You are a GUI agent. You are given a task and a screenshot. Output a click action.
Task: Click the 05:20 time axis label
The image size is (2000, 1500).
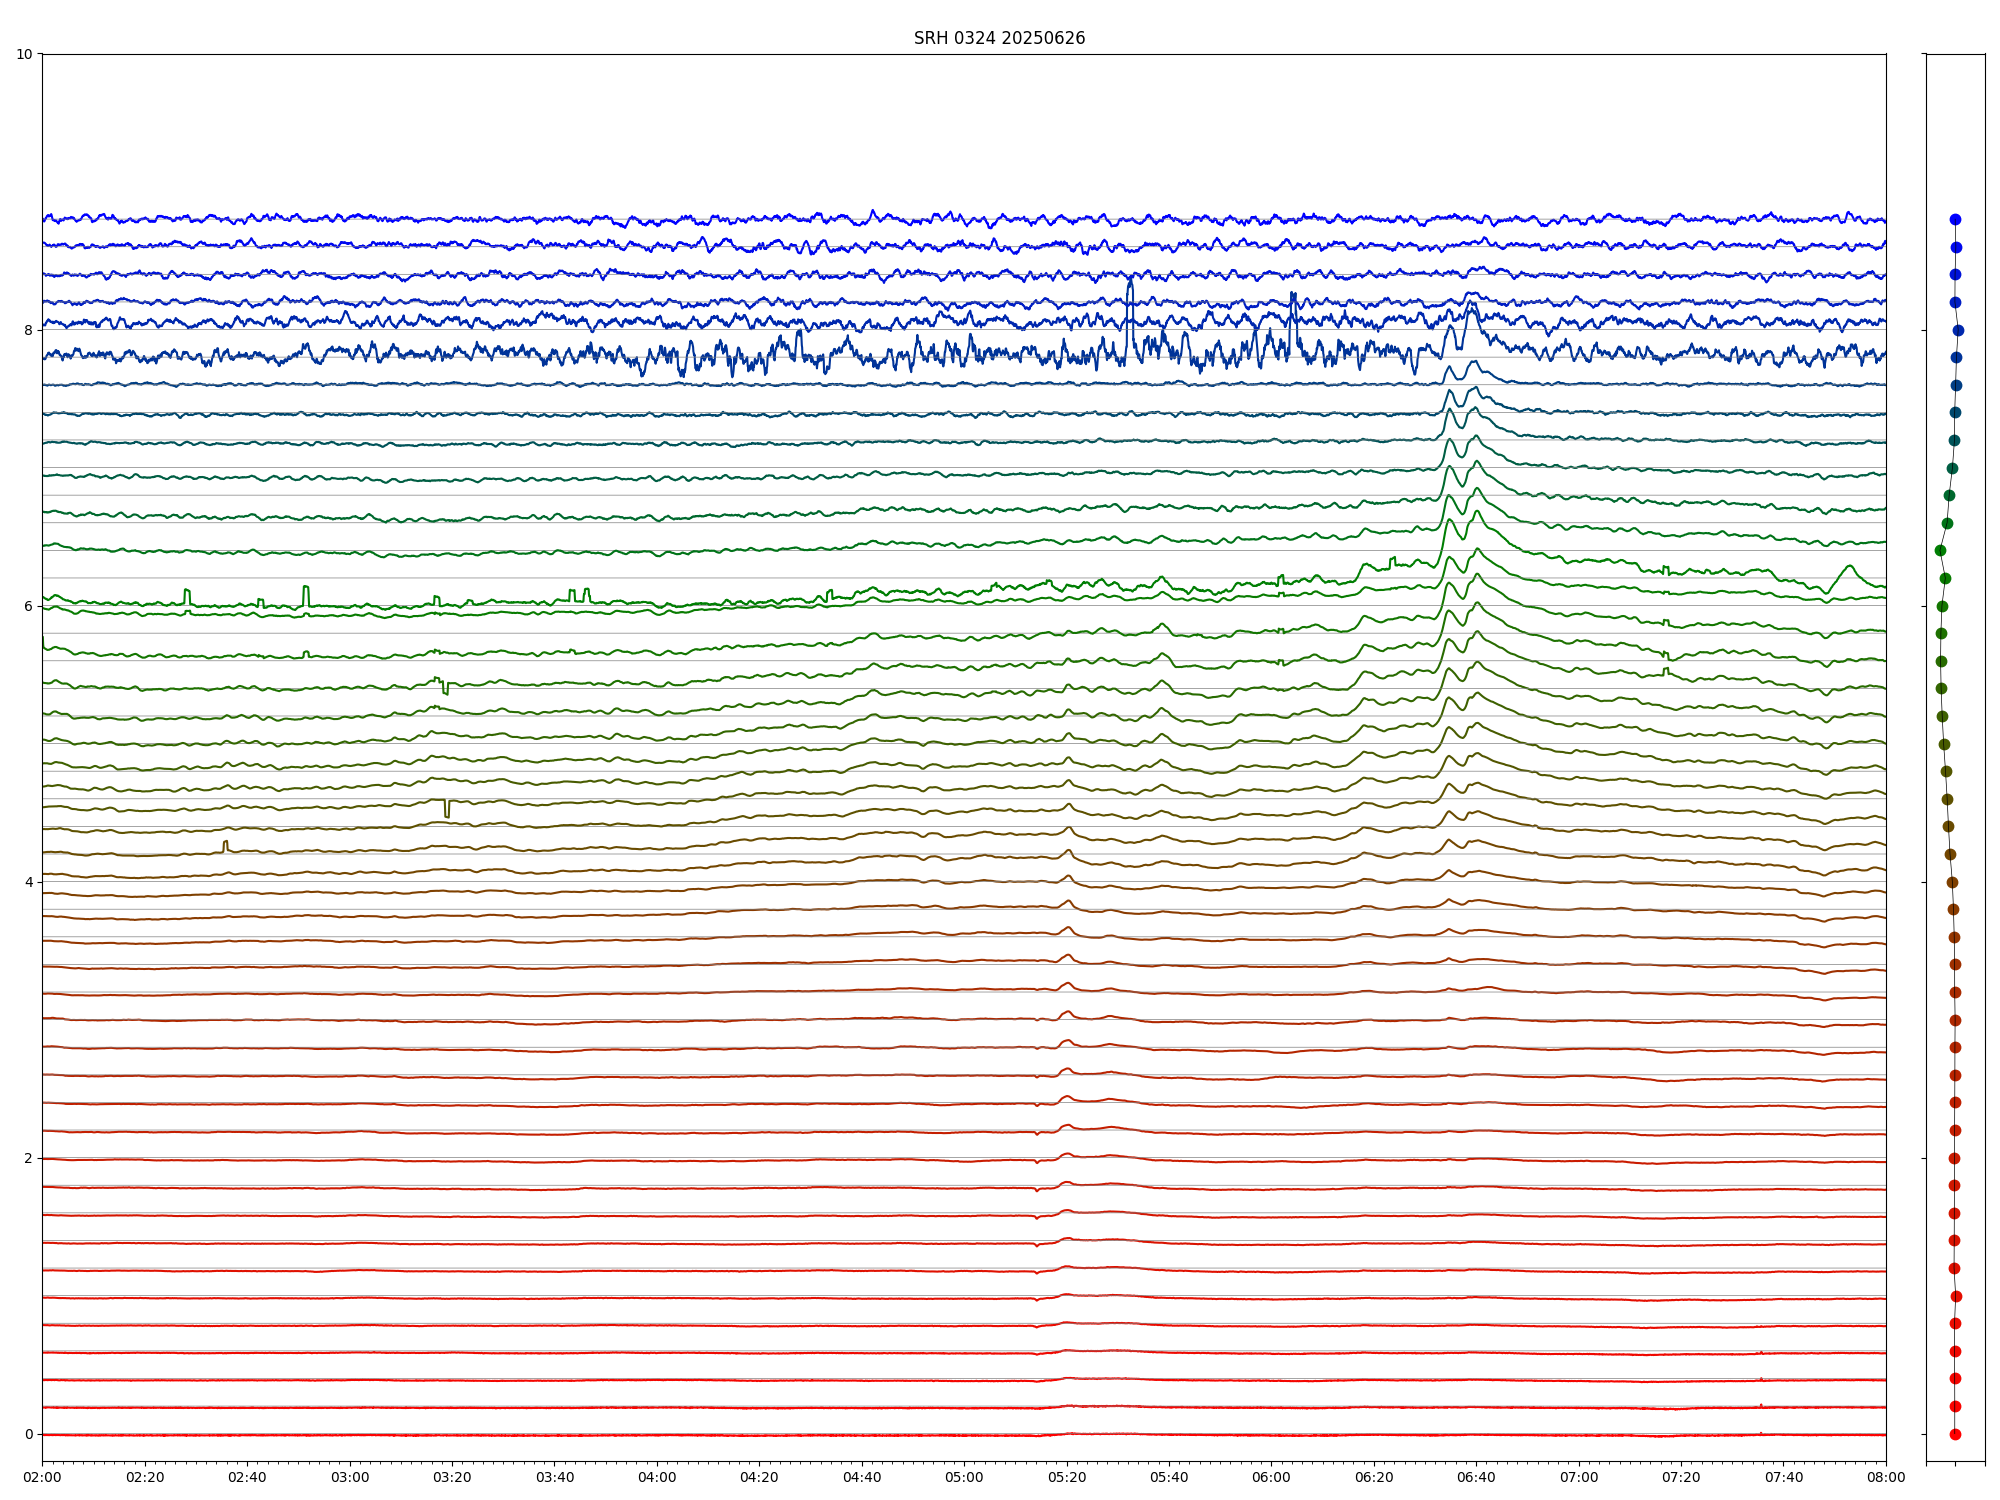[x=1067, y=1477]
